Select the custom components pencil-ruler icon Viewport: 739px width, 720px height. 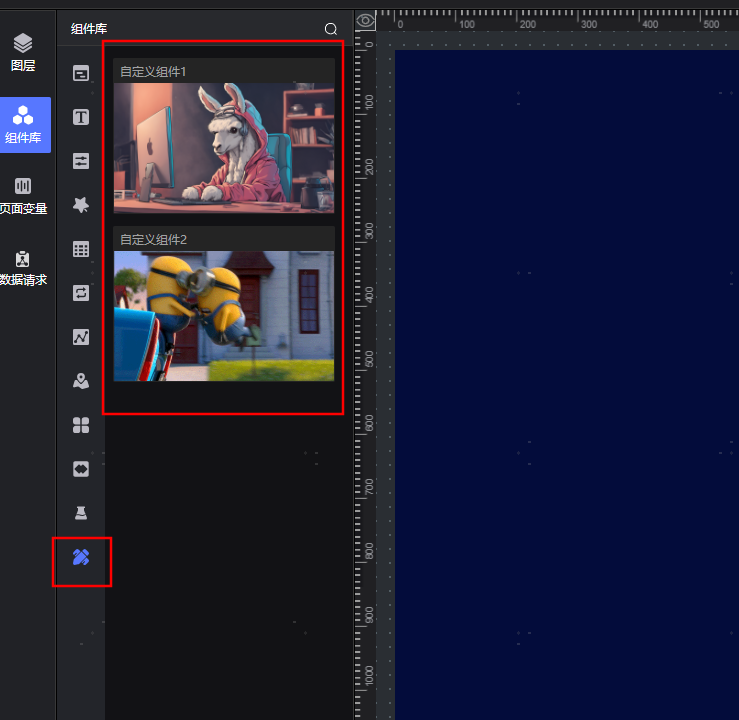[x=81, y=558]
